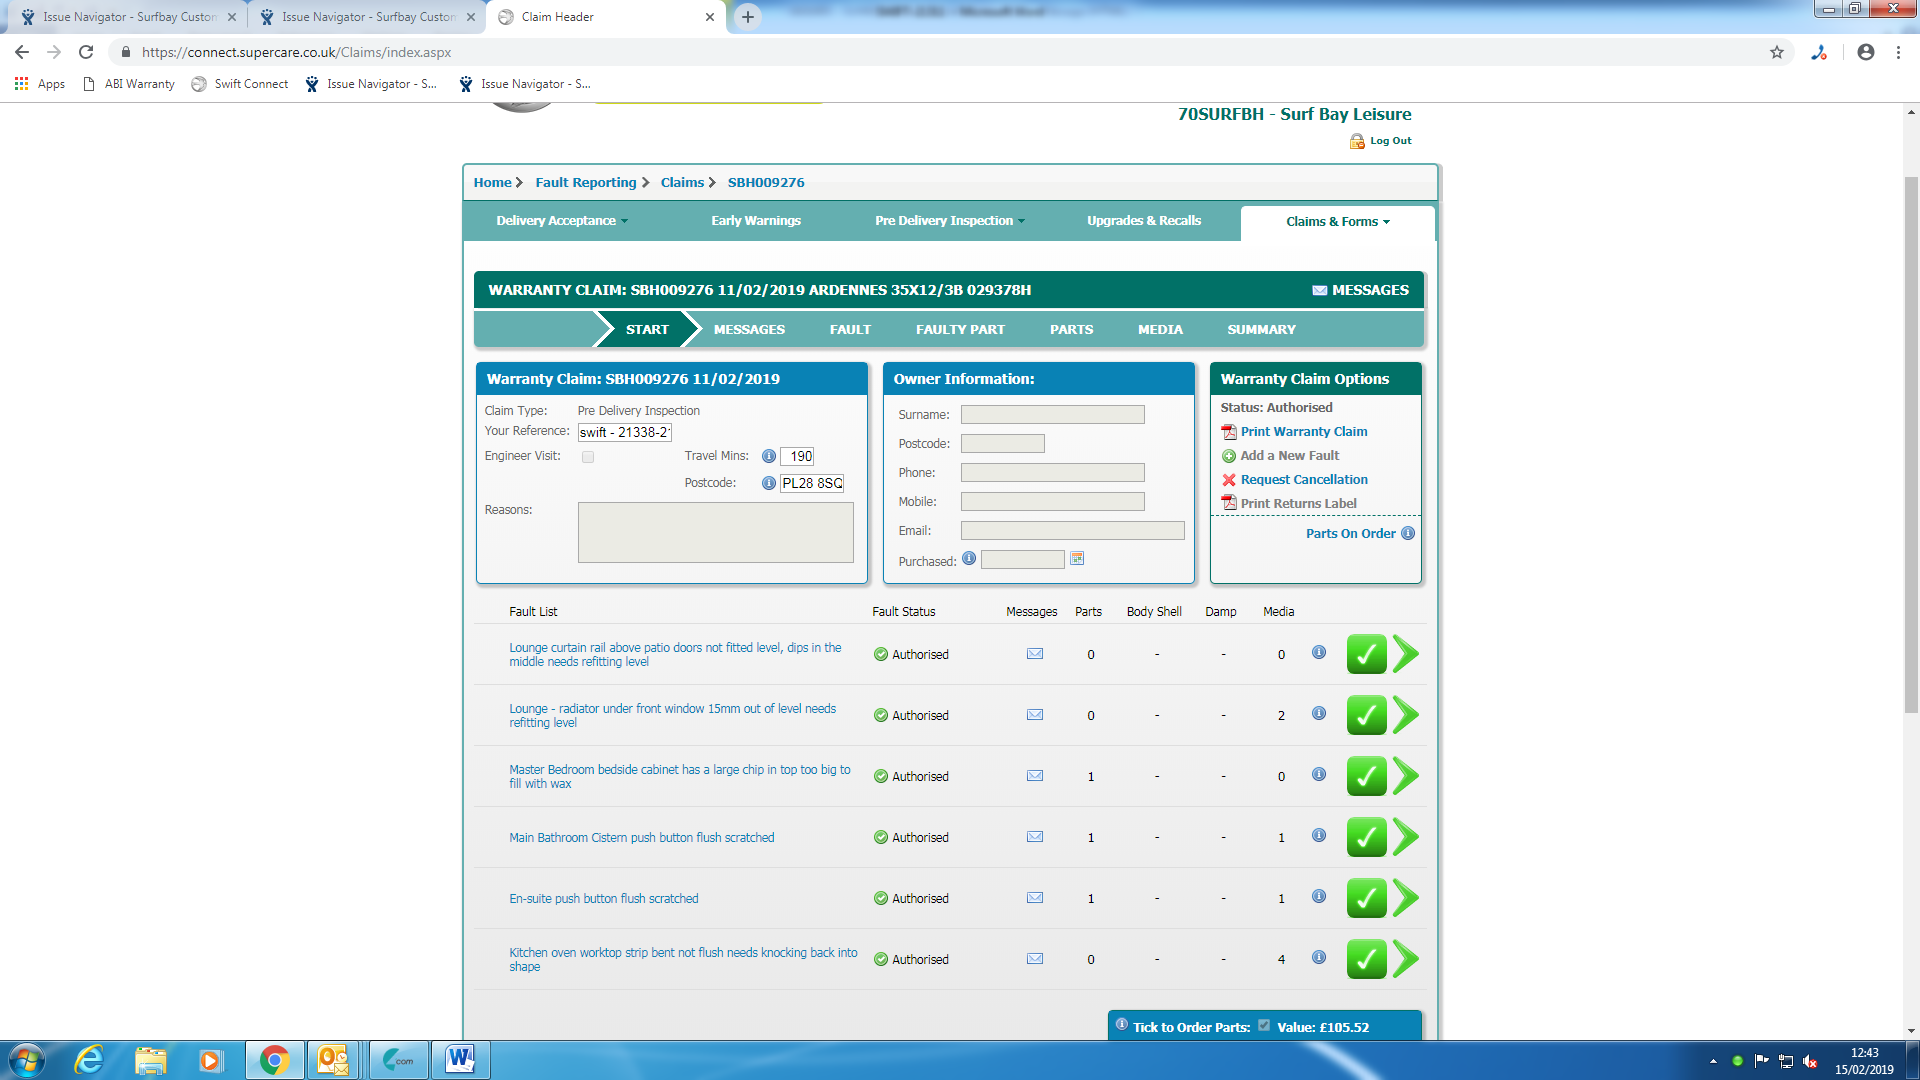Click the Messages envelope icon in claim header

(1319, 290)
